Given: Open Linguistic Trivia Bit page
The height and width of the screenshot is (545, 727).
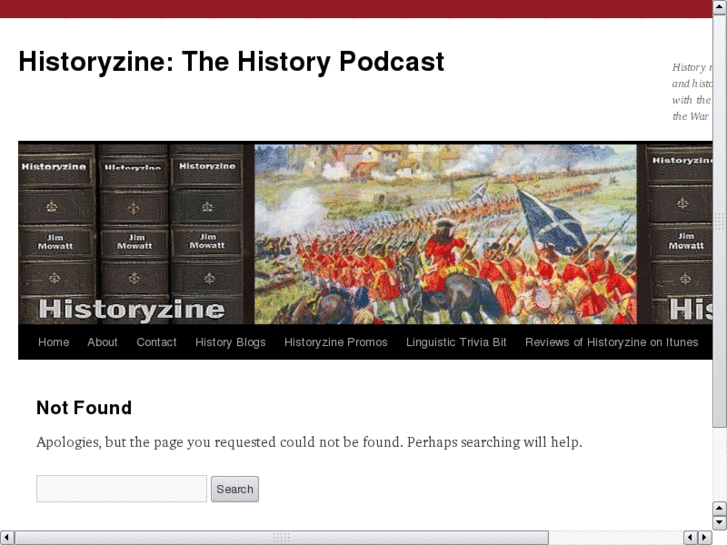Looking at the screenshot, I should 456,342.
